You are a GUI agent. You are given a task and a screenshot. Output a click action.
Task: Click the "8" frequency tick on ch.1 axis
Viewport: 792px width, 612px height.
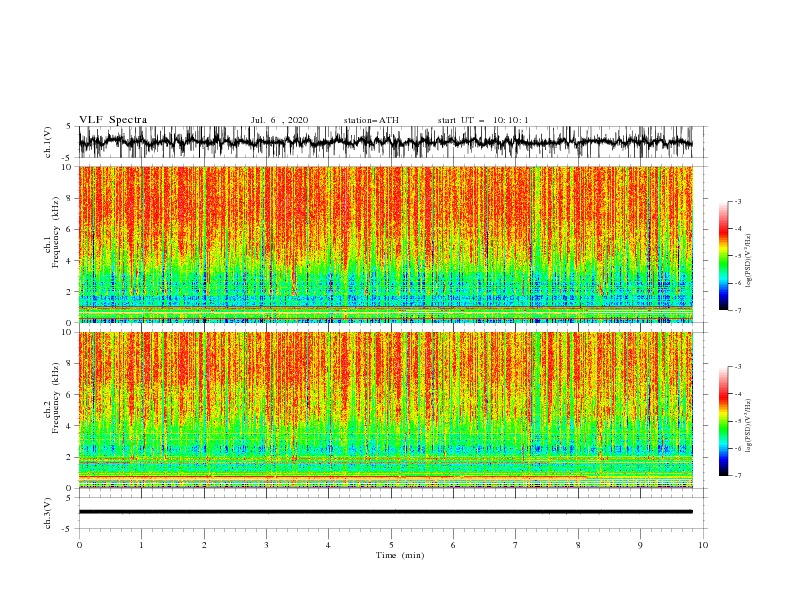pos(70,198)
